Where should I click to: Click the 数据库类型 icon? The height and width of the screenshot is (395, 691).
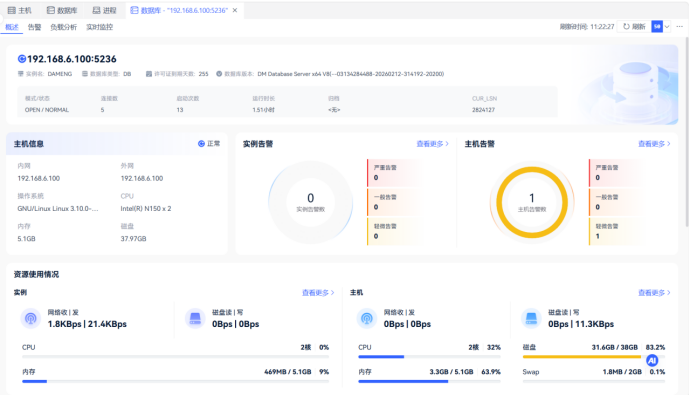(85, 74)
